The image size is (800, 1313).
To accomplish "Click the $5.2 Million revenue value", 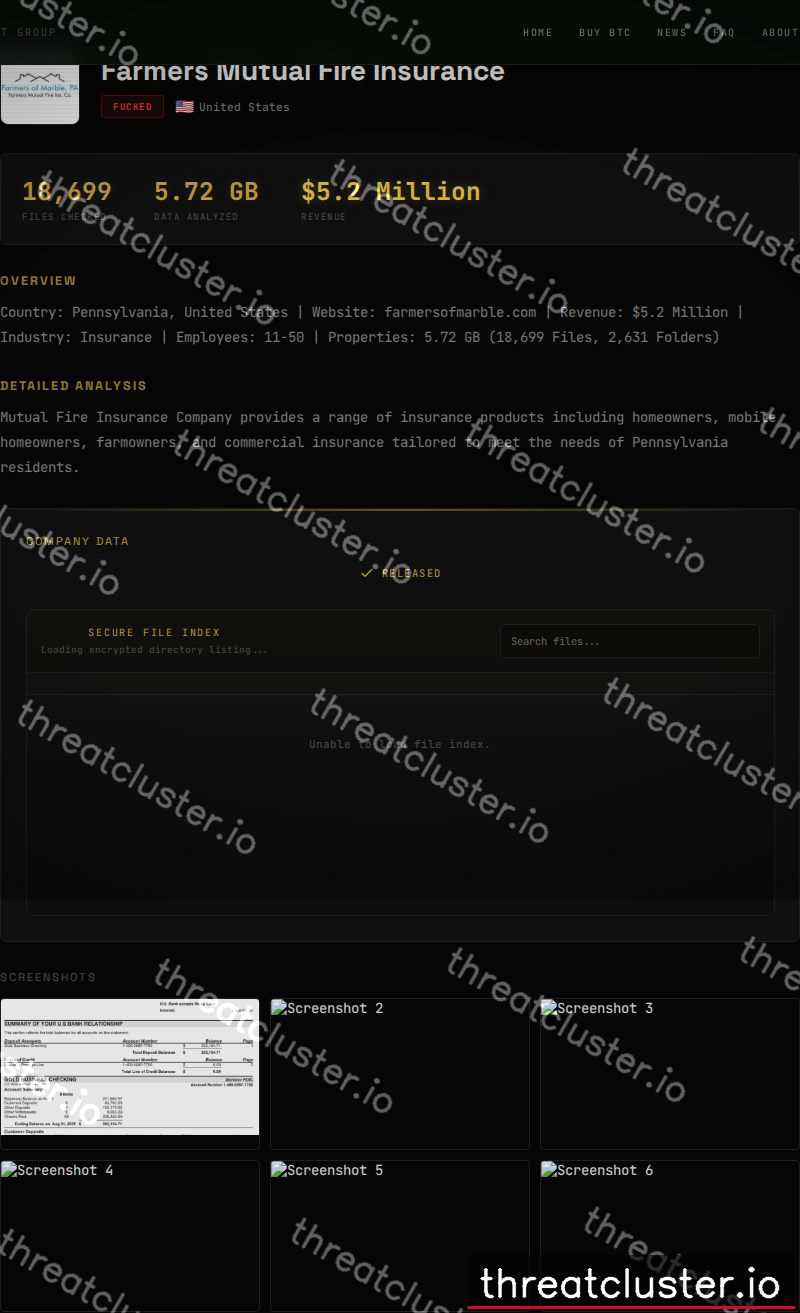I will click(391, 192).
